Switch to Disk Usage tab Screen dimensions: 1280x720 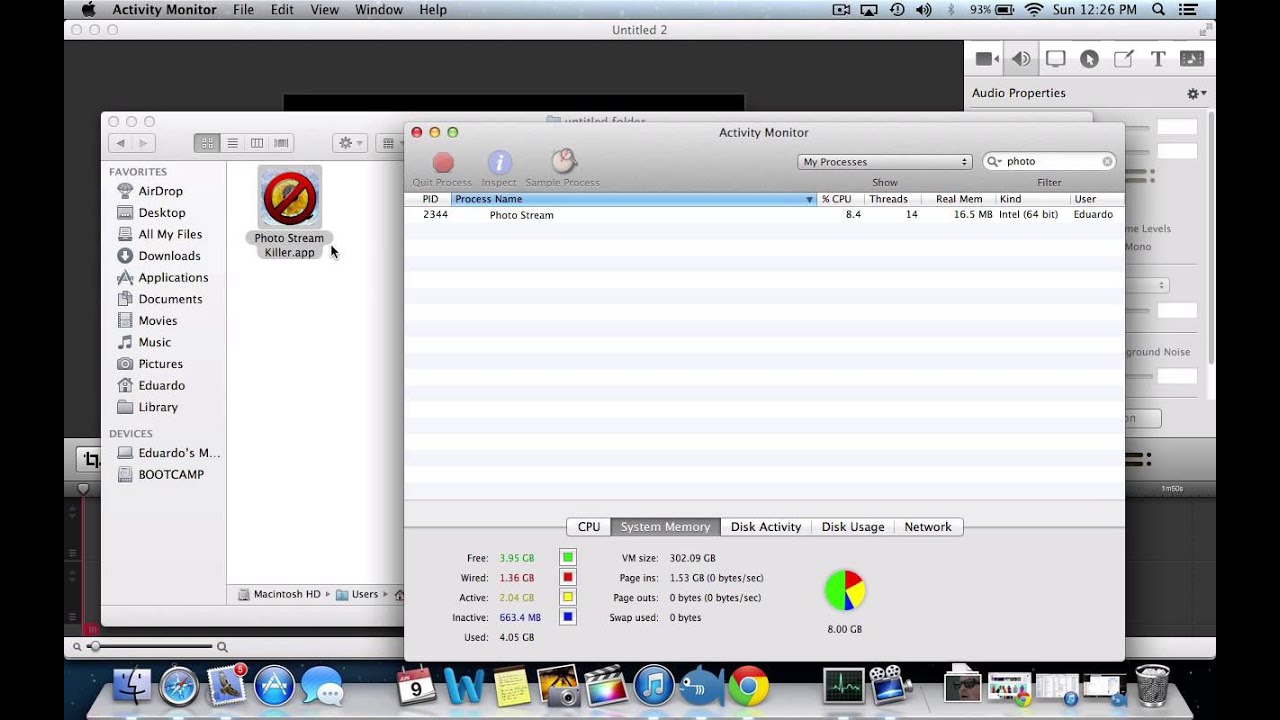point(853,527)
